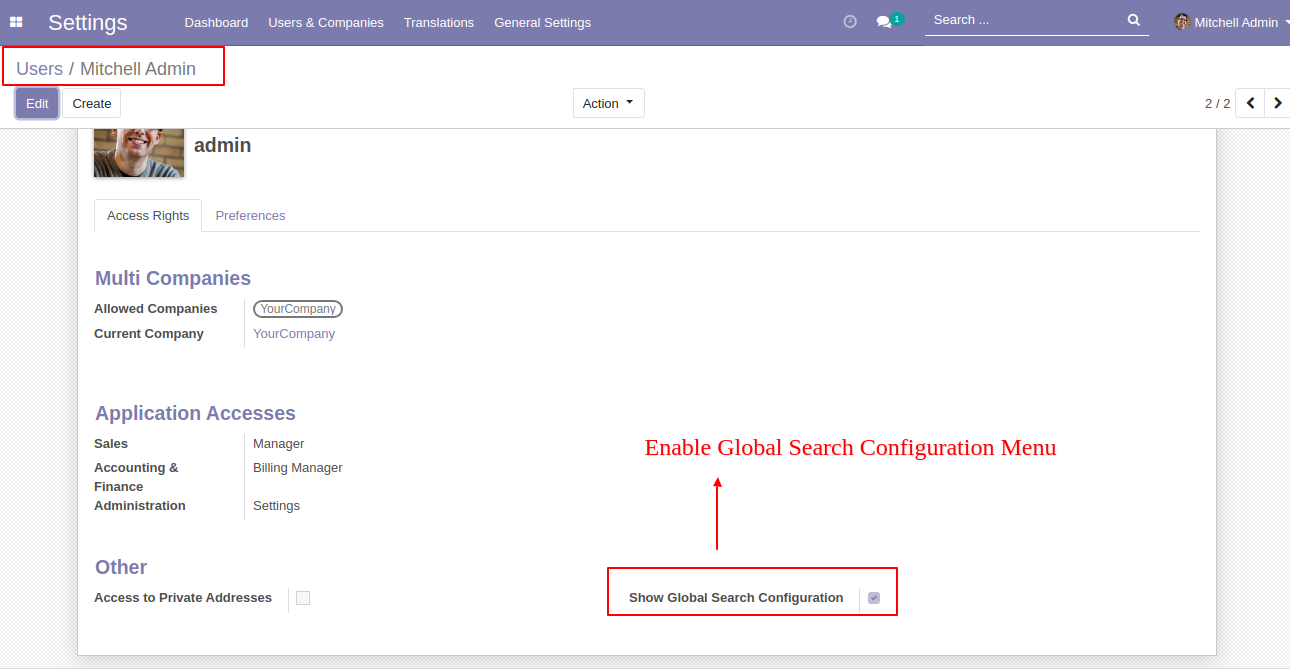Click the clock activities icon
This screenshot has height=669, width=1290.
[x=850, y=21]
